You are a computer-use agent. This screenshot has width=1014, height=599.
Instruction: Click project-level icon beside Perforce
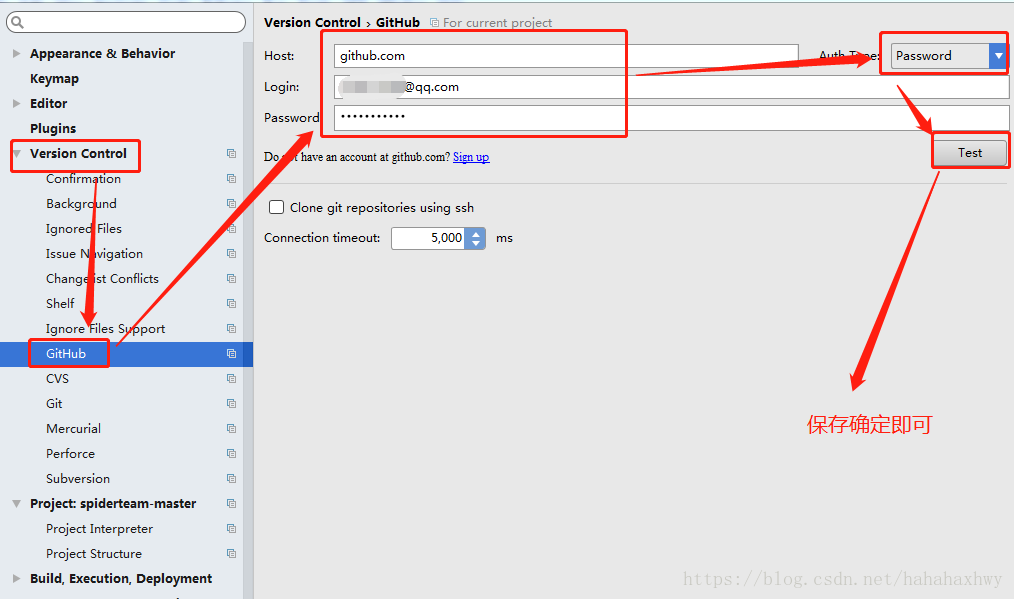tap(231, 453)
